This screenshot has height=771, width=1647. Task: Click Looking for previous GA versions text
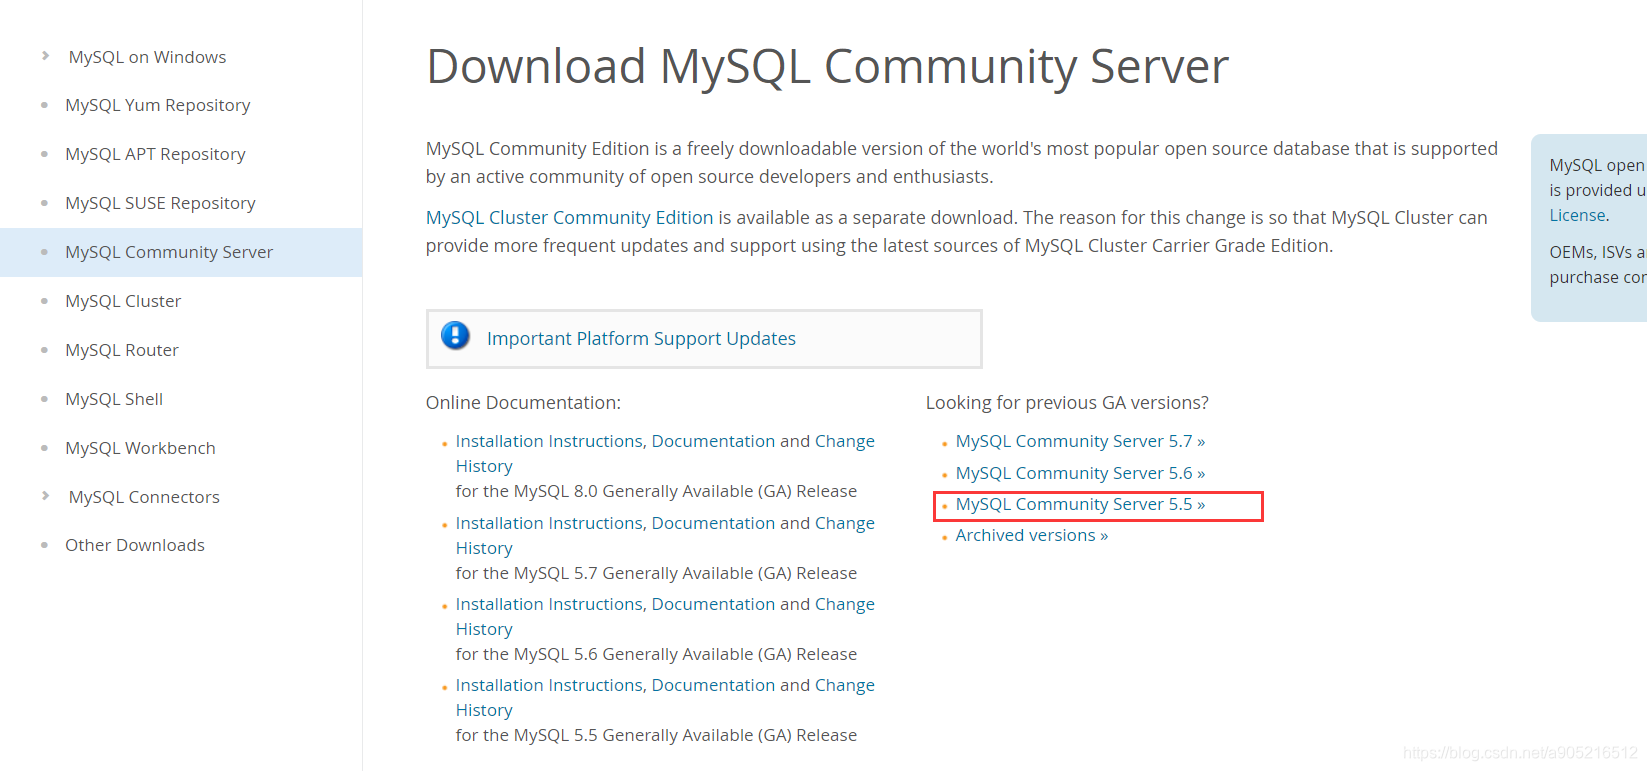[x=1067, y=403]
